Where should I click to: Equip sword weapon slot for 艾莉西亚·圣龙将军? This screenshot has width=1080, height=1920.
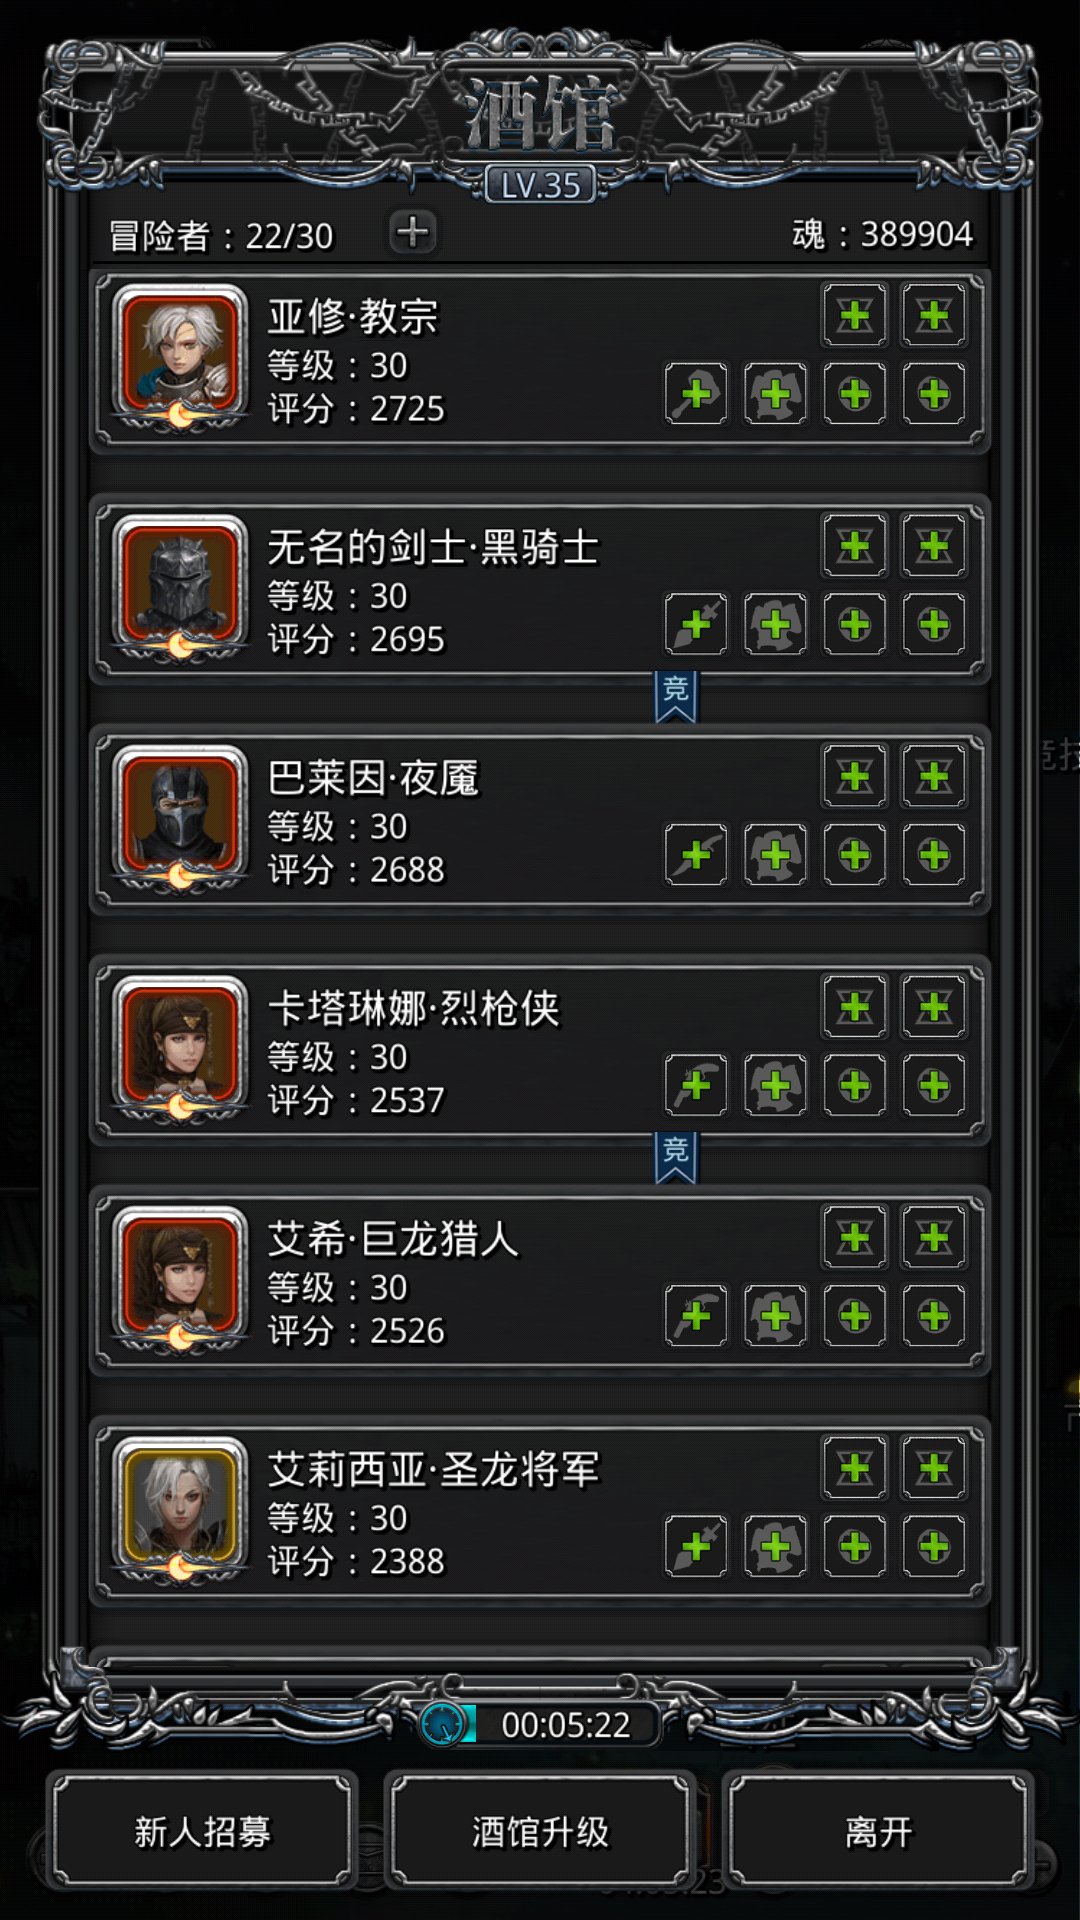pos(696,1547)
